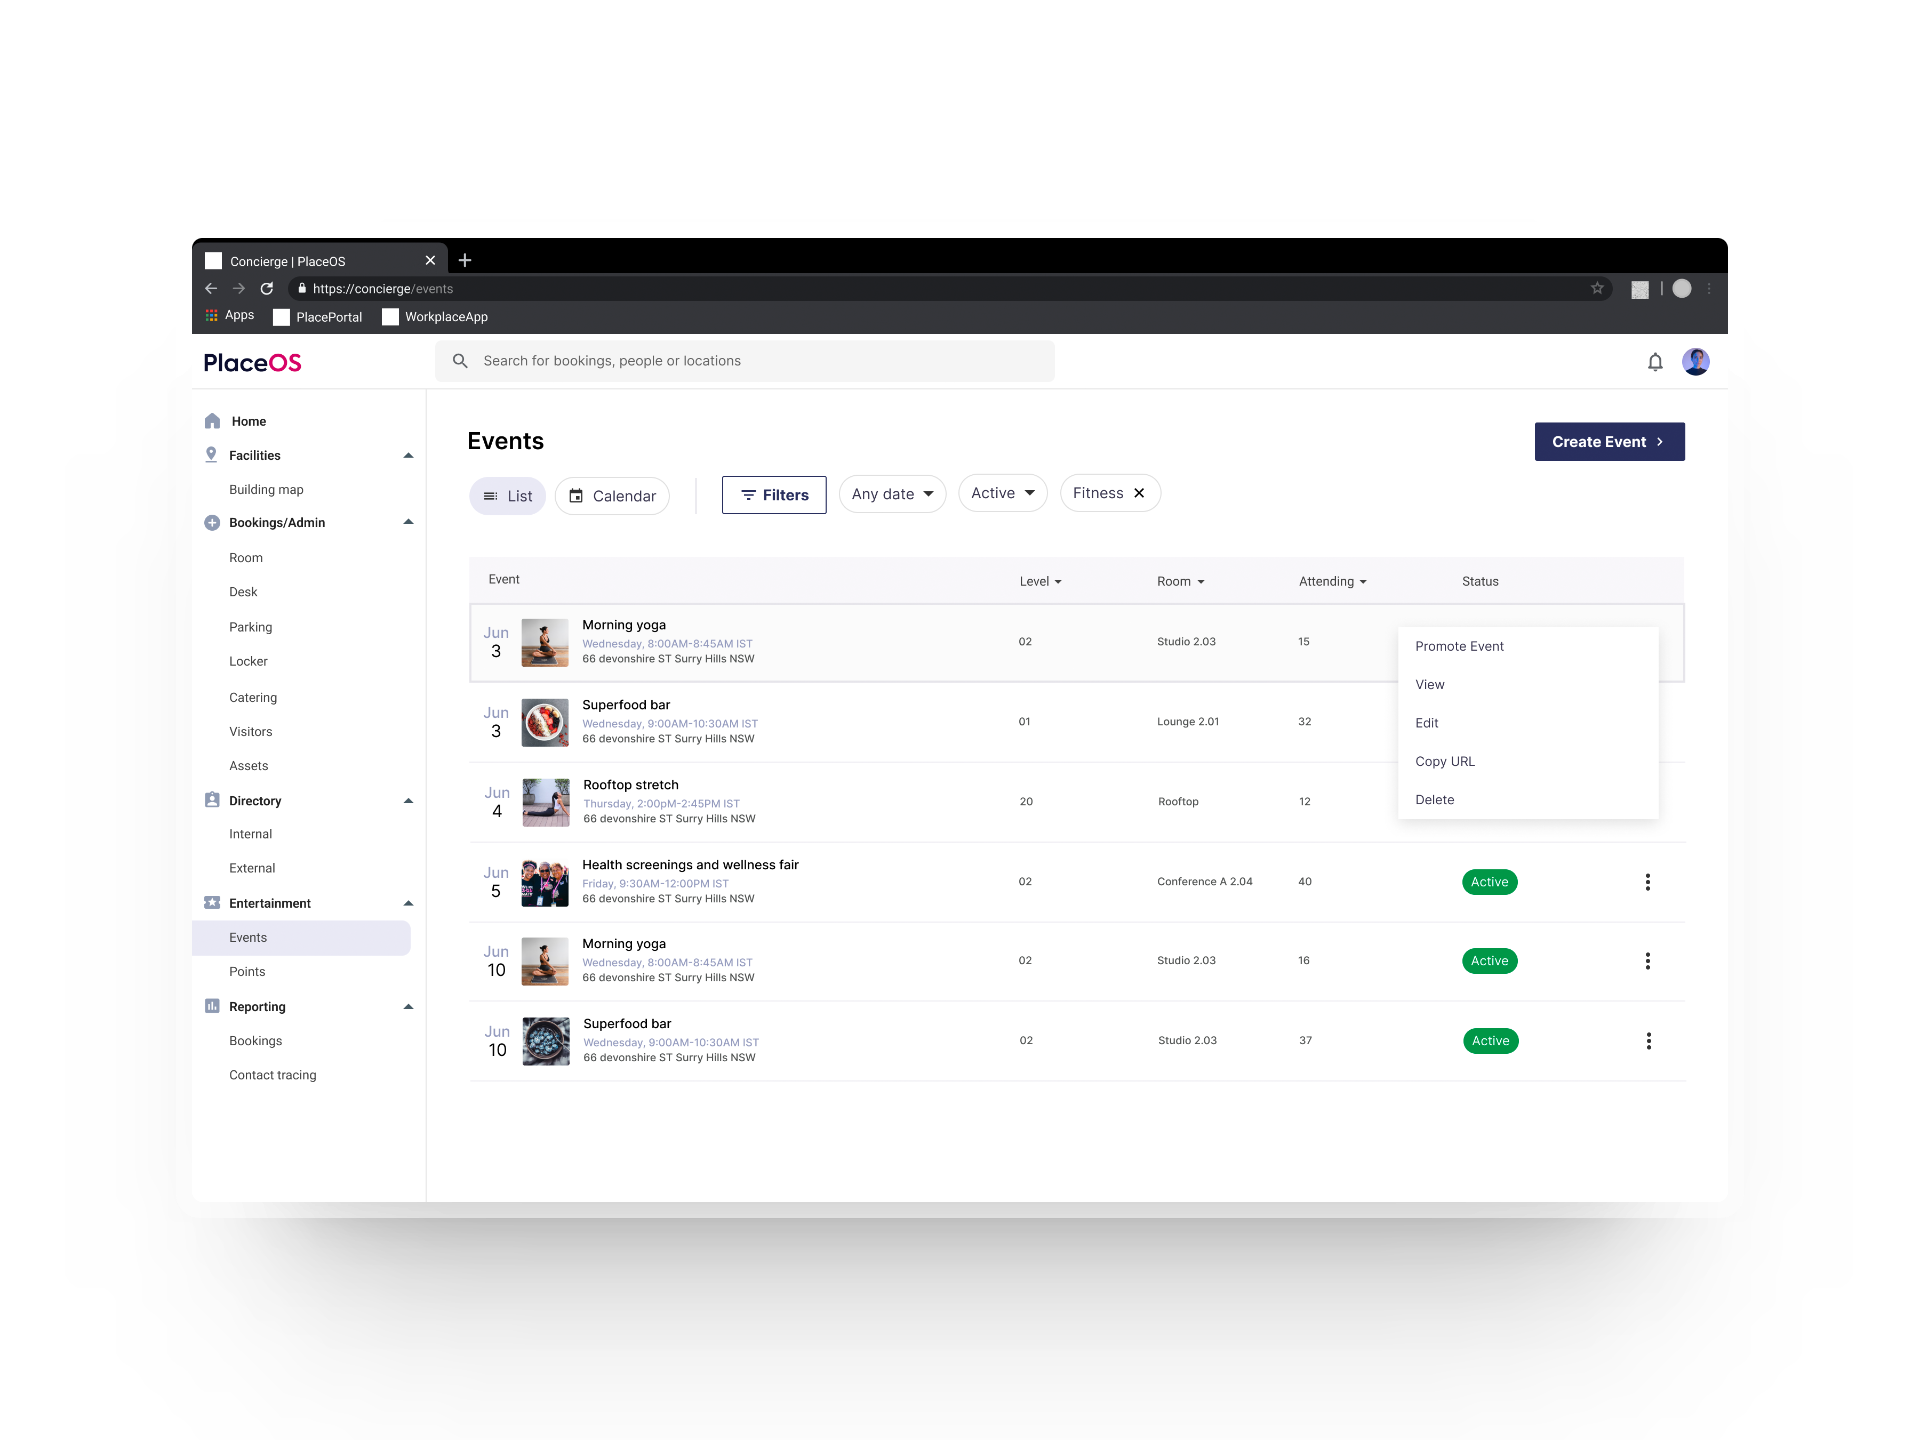Choose Copy URL in context menu
Viewport: 1920px width, 1440px height.
point(1445,762)
